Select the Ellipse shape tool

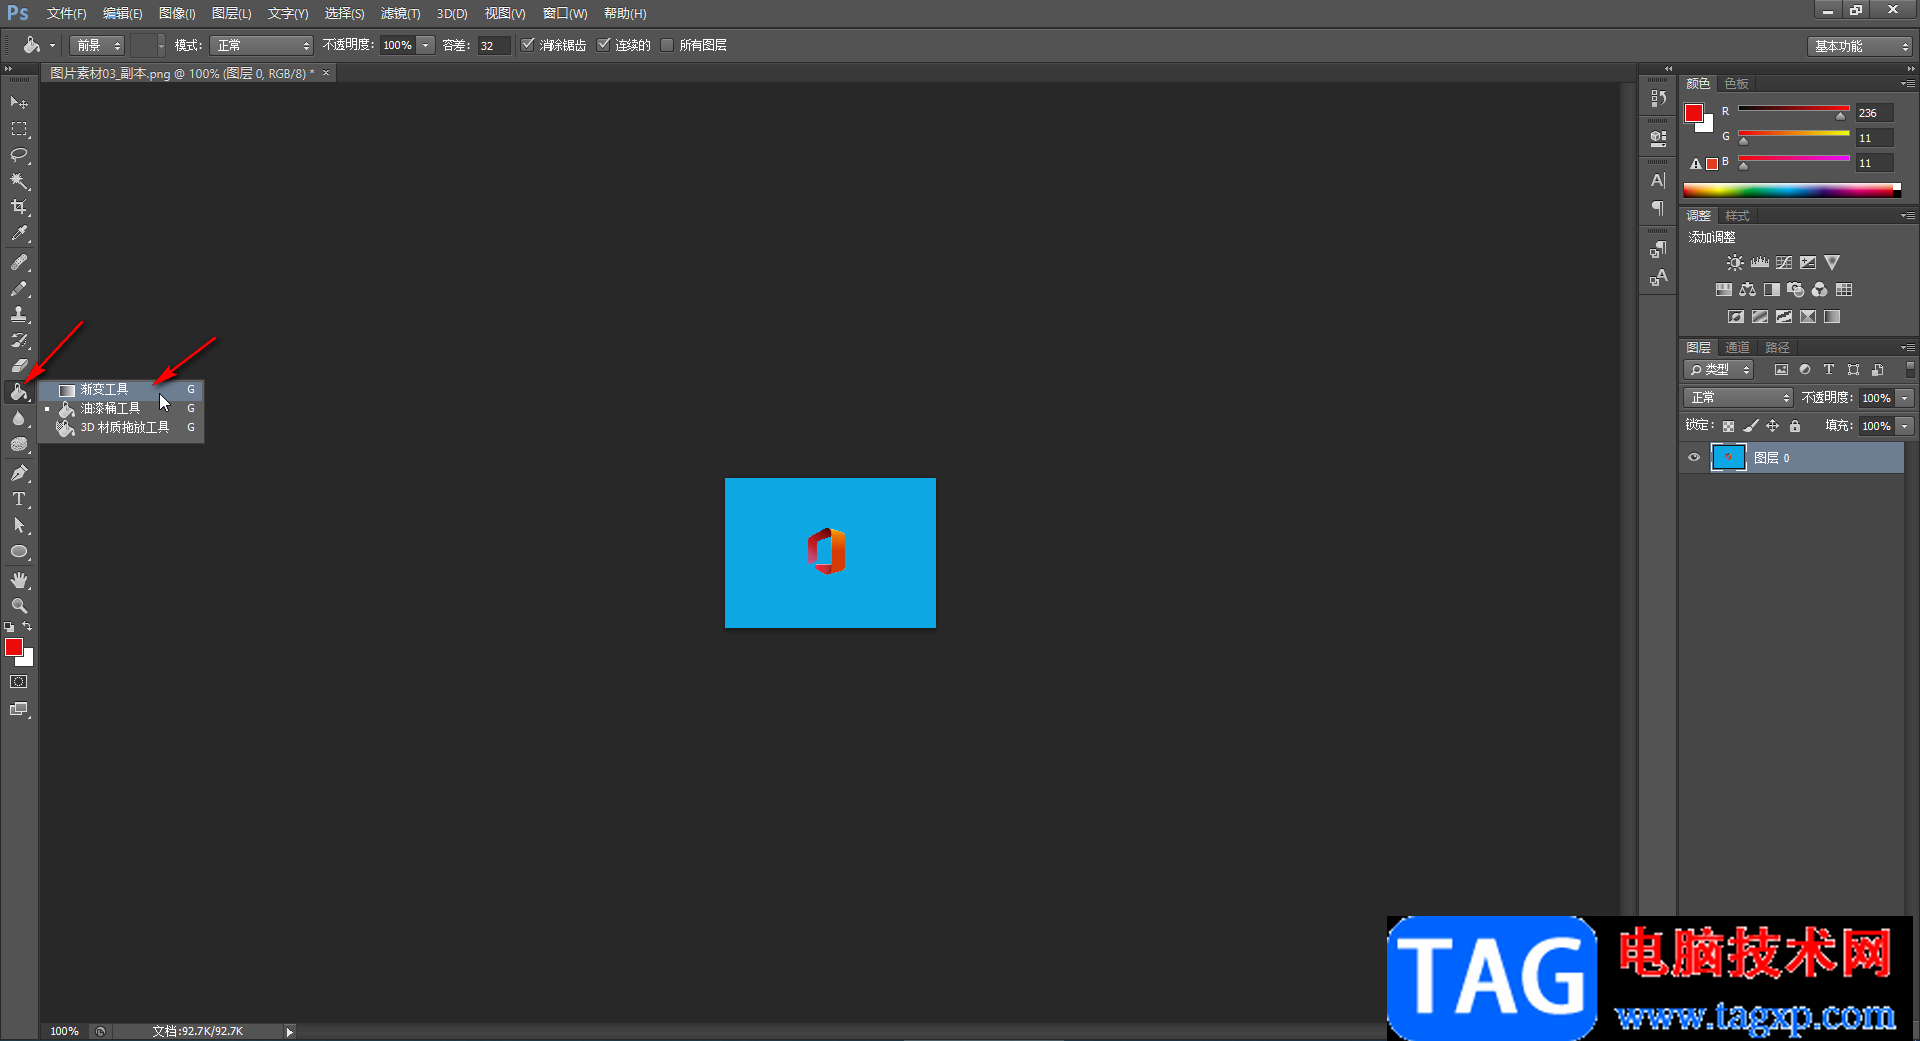(x=19, y=552)
